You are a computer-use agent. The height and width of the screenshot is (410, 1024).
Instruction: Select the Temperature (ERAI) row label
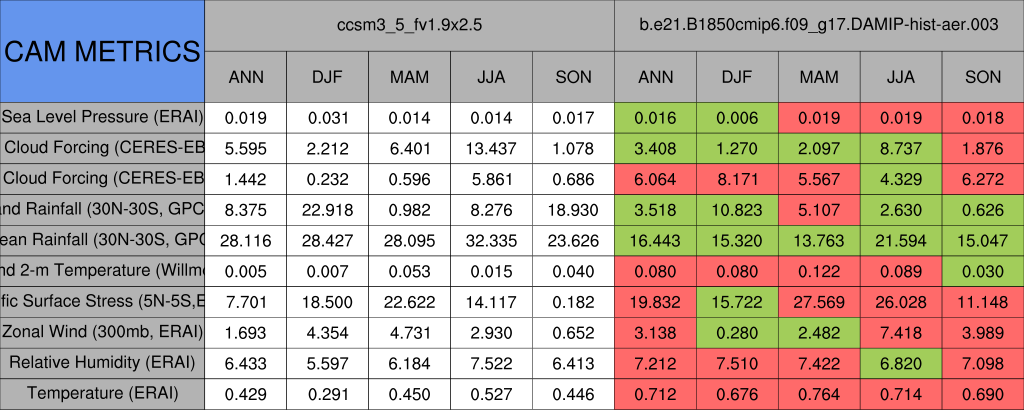(102, 393)
